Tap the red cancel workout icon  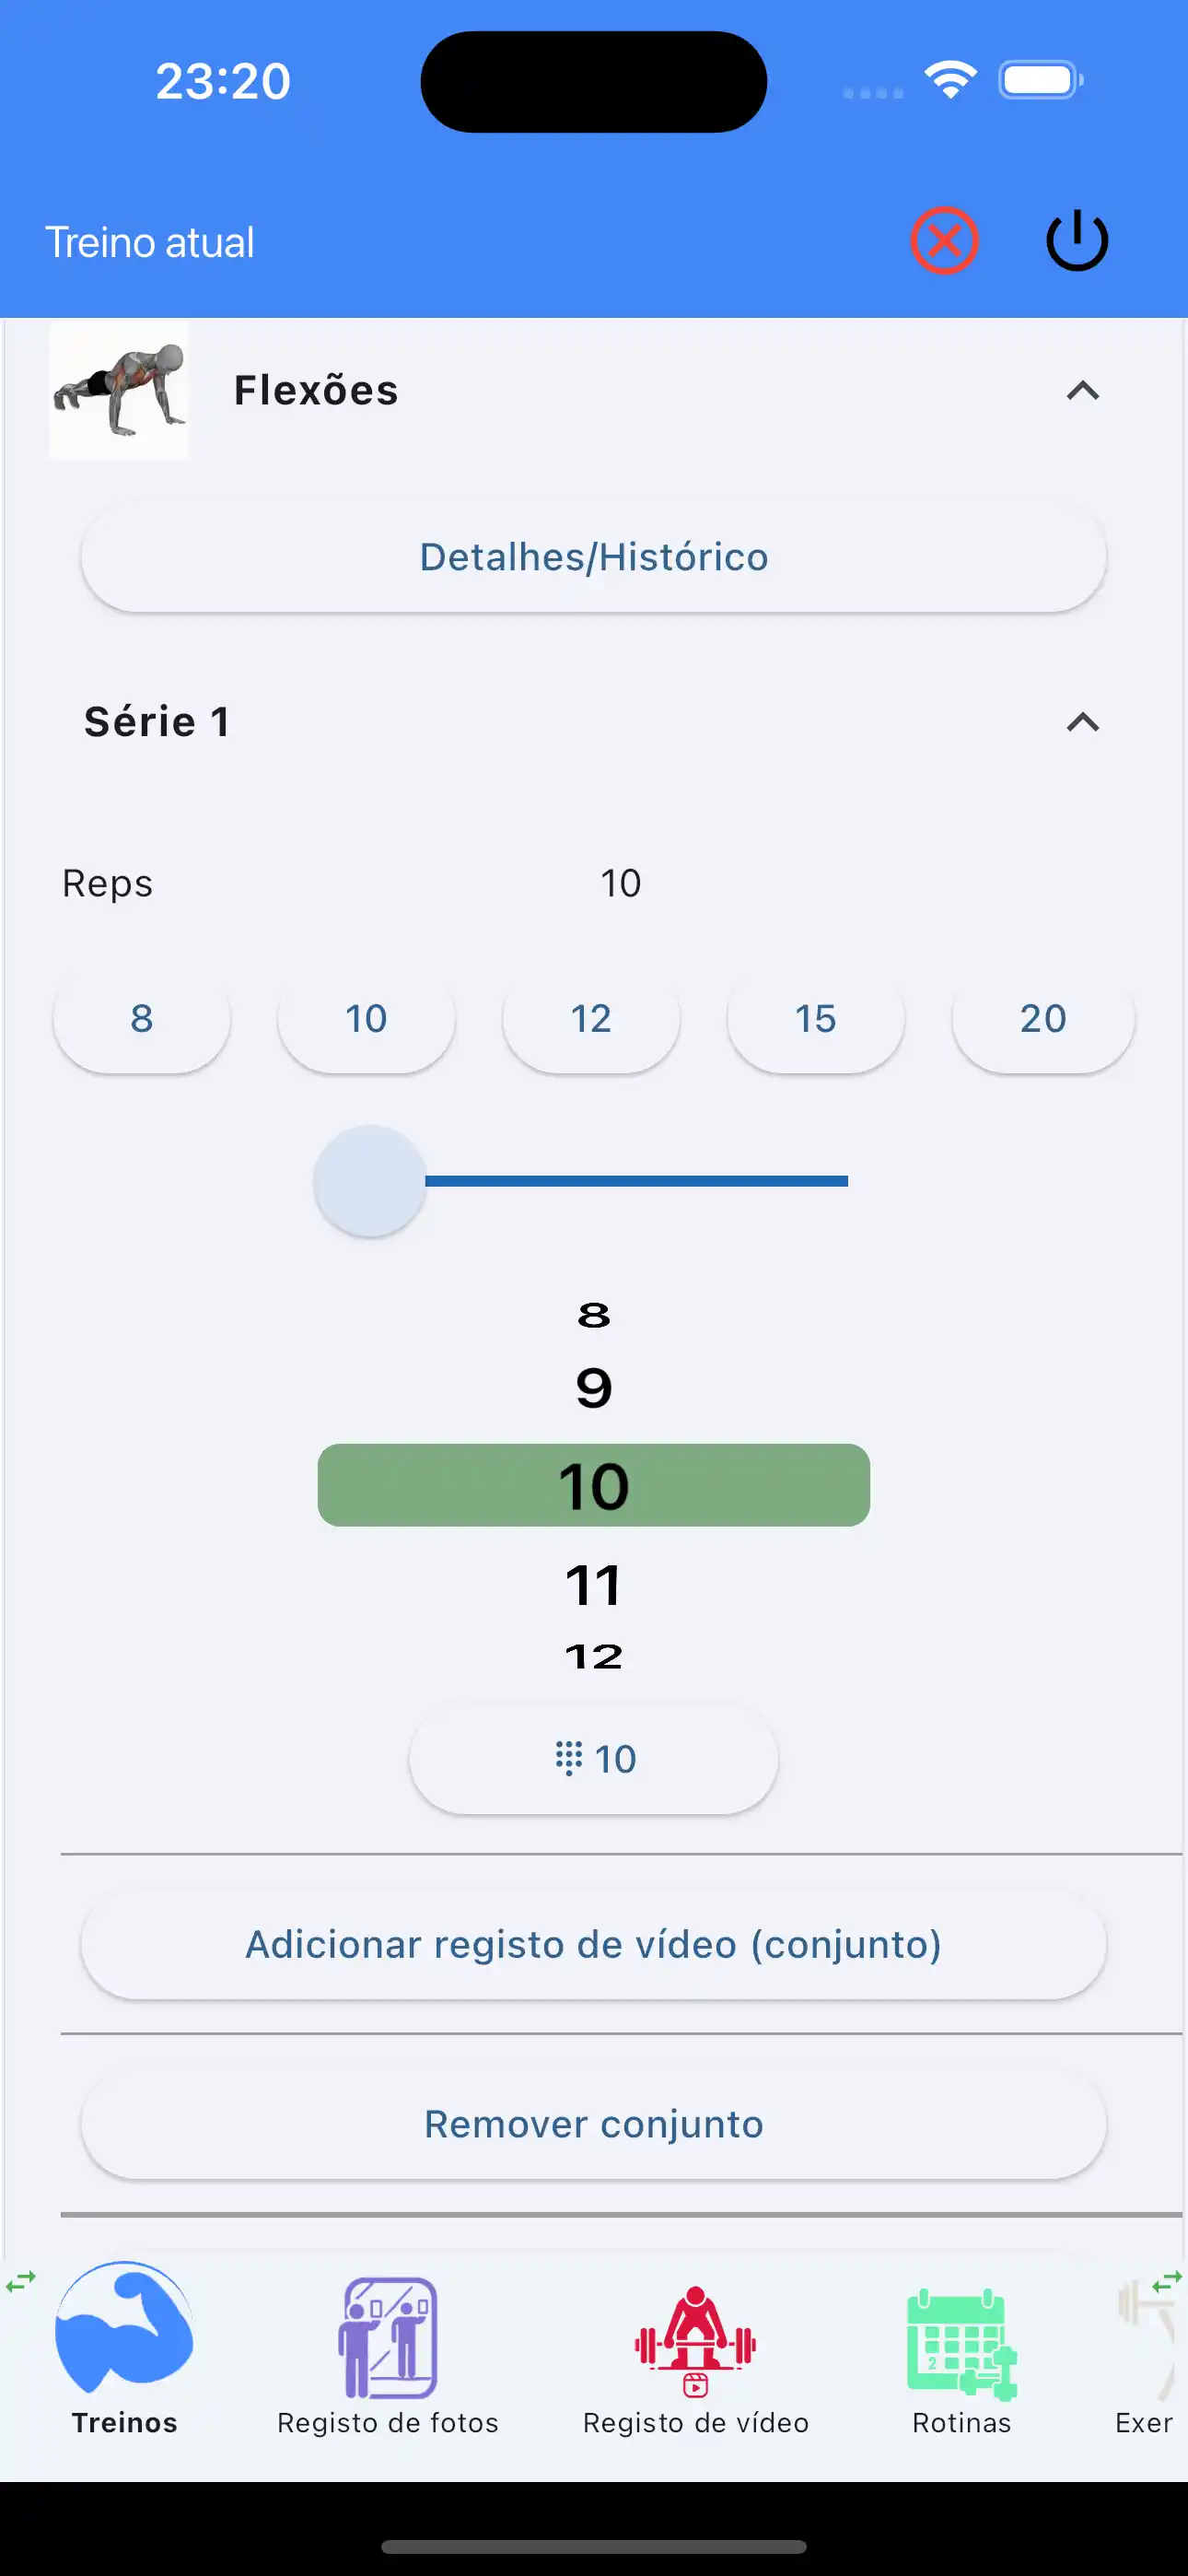click(x=943, y=241)
